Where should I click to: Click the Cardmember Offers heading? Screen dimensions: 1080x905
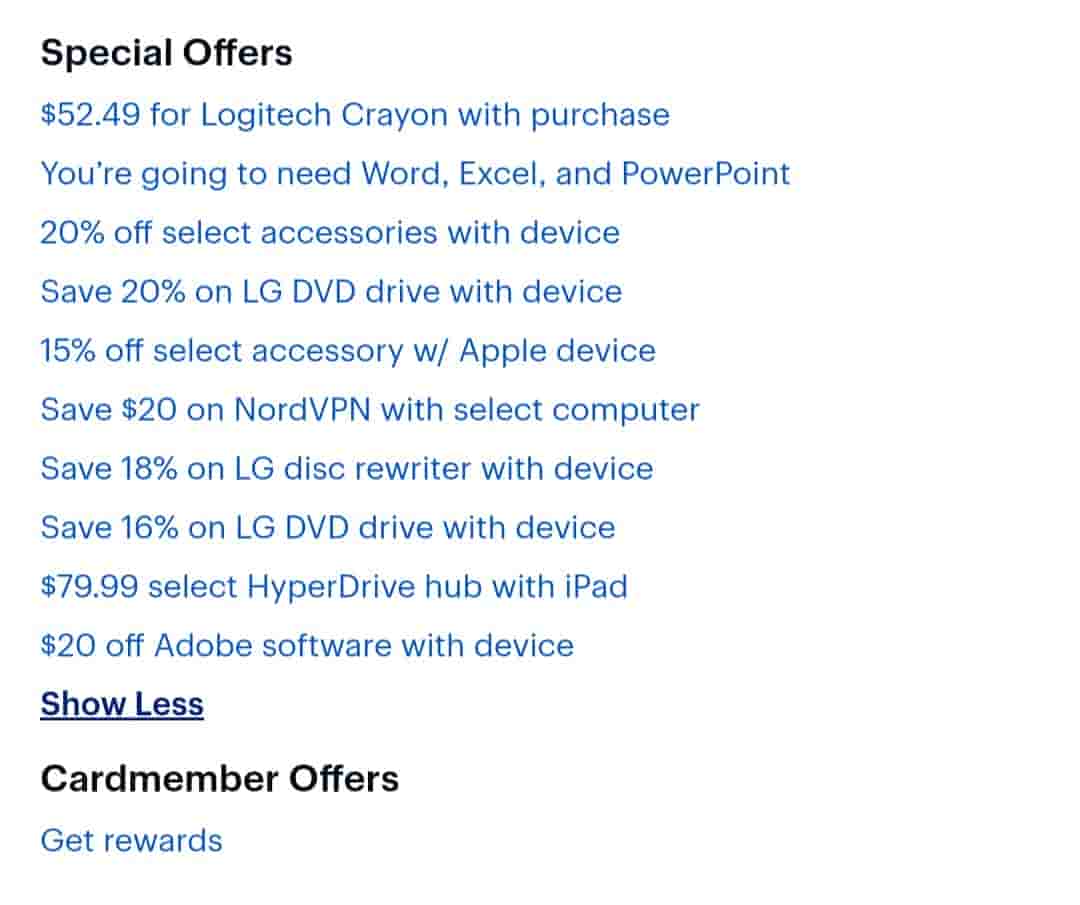(x=219, y=779)
